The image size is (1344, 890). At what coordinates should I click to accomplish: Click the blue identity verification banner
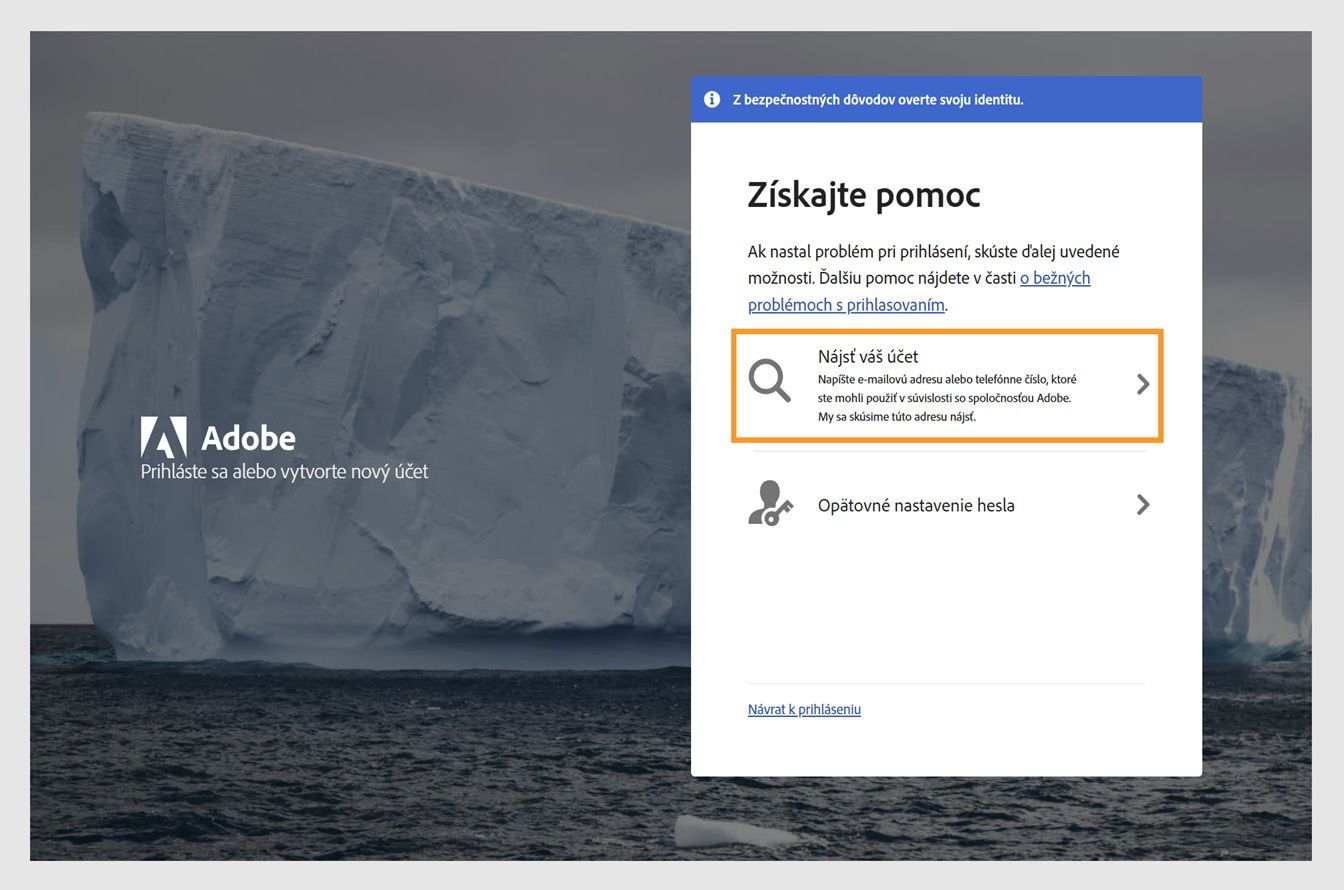pyautogui.click(x=948, y=99)
